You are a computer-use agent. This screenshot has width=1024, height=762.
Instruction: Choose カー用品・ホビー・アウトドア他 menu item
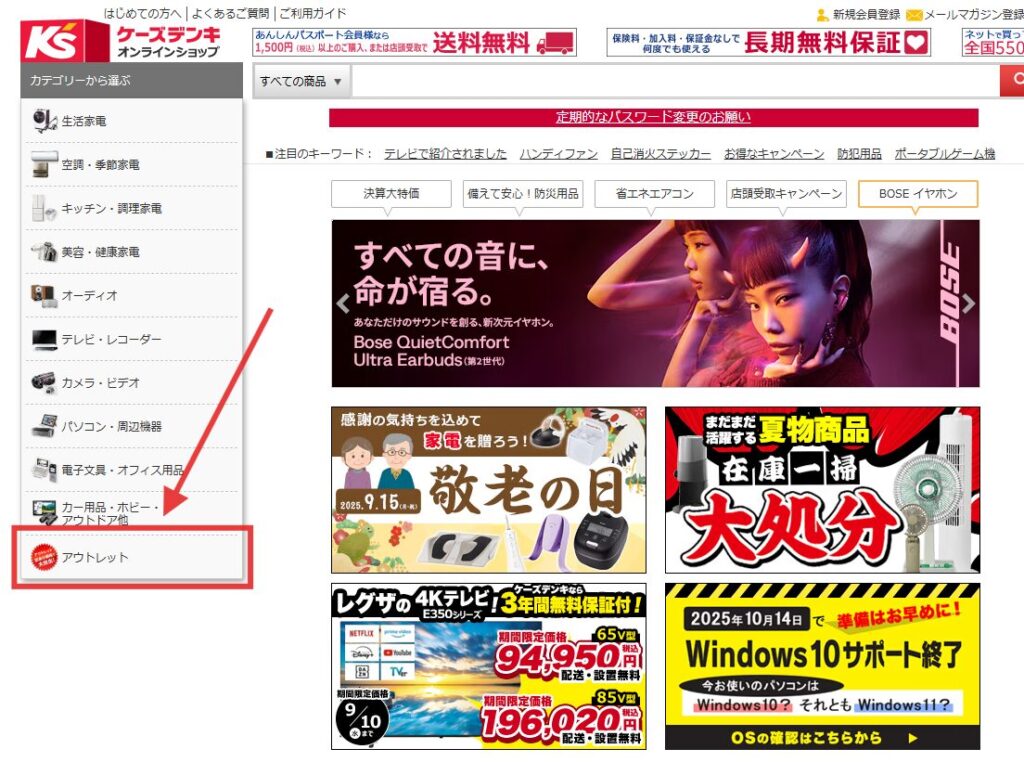[131, 513]
